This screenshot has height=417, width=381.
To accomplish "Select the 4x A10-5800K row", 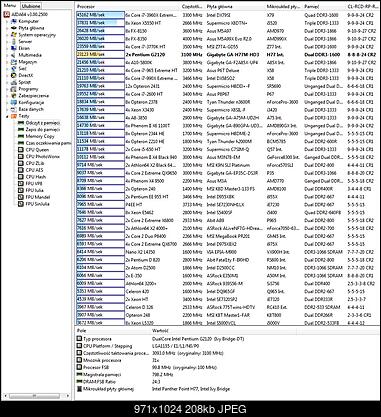I will [228, 62].
